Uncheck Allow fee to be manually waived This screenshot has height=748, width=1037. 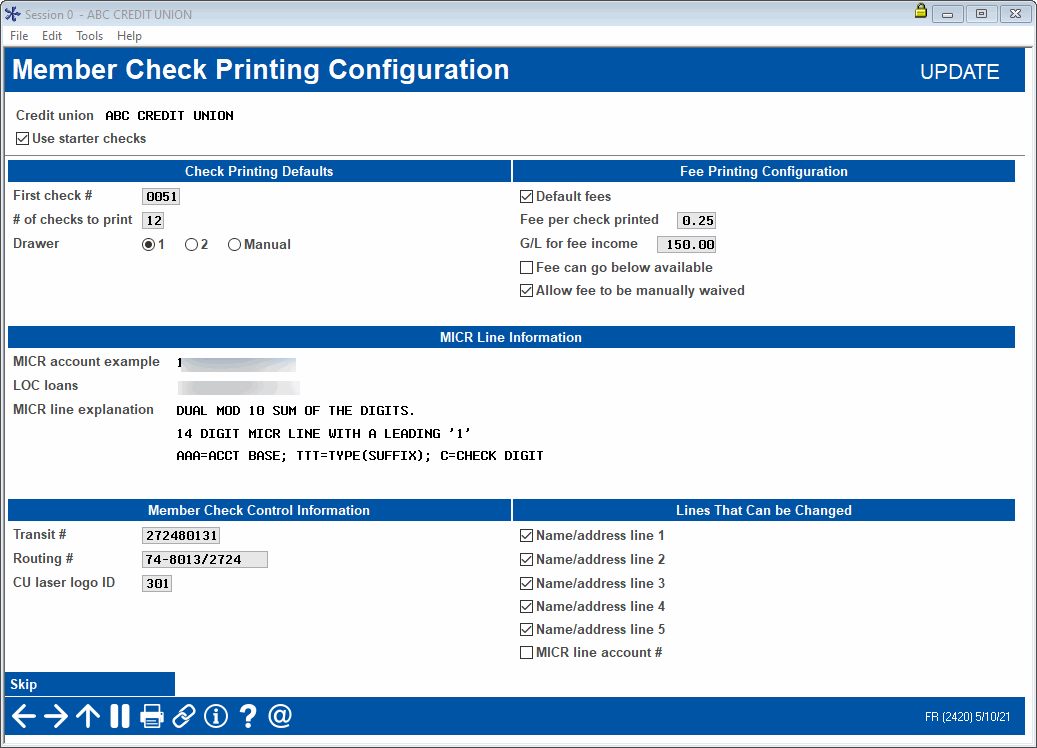pos(526,290)
